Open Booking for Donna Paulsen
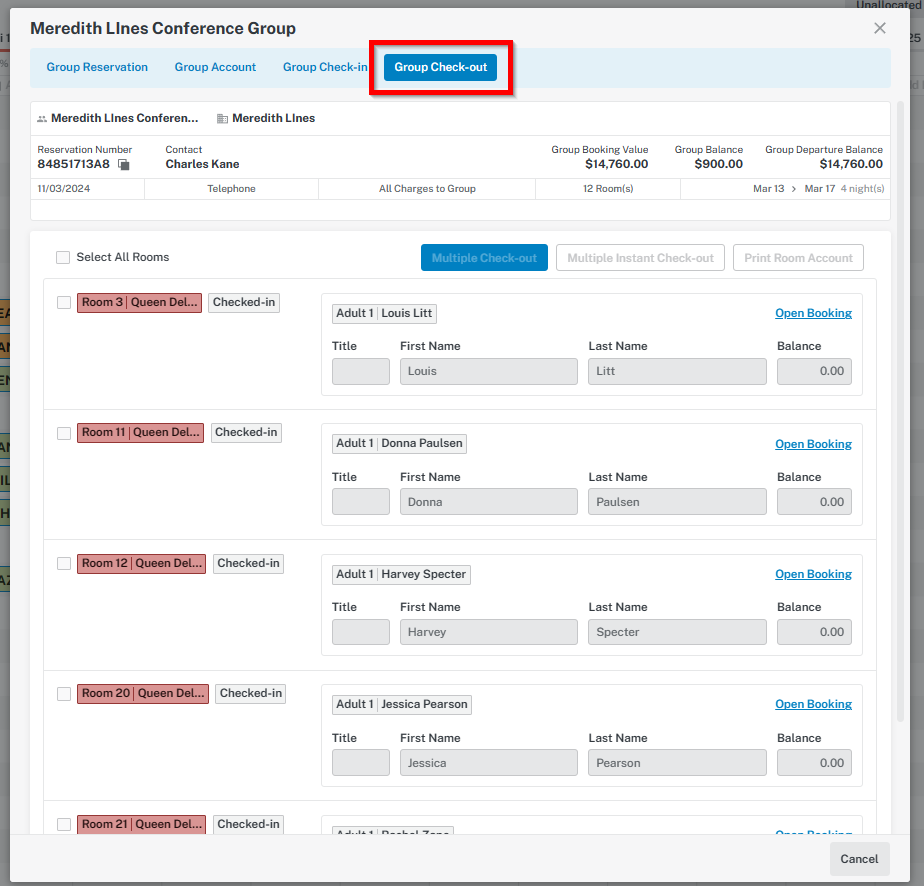The height and width of the screenshot is (886, 924). [x=813, y=444]
